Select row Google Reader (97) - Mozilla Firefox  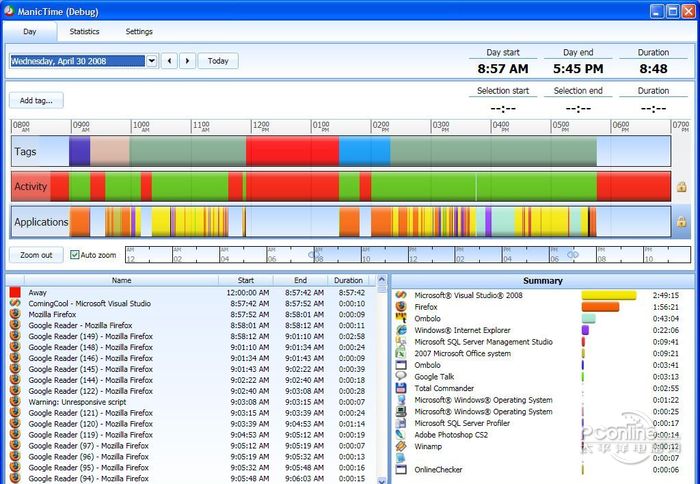pyautogui.click(x=191, y=446)
